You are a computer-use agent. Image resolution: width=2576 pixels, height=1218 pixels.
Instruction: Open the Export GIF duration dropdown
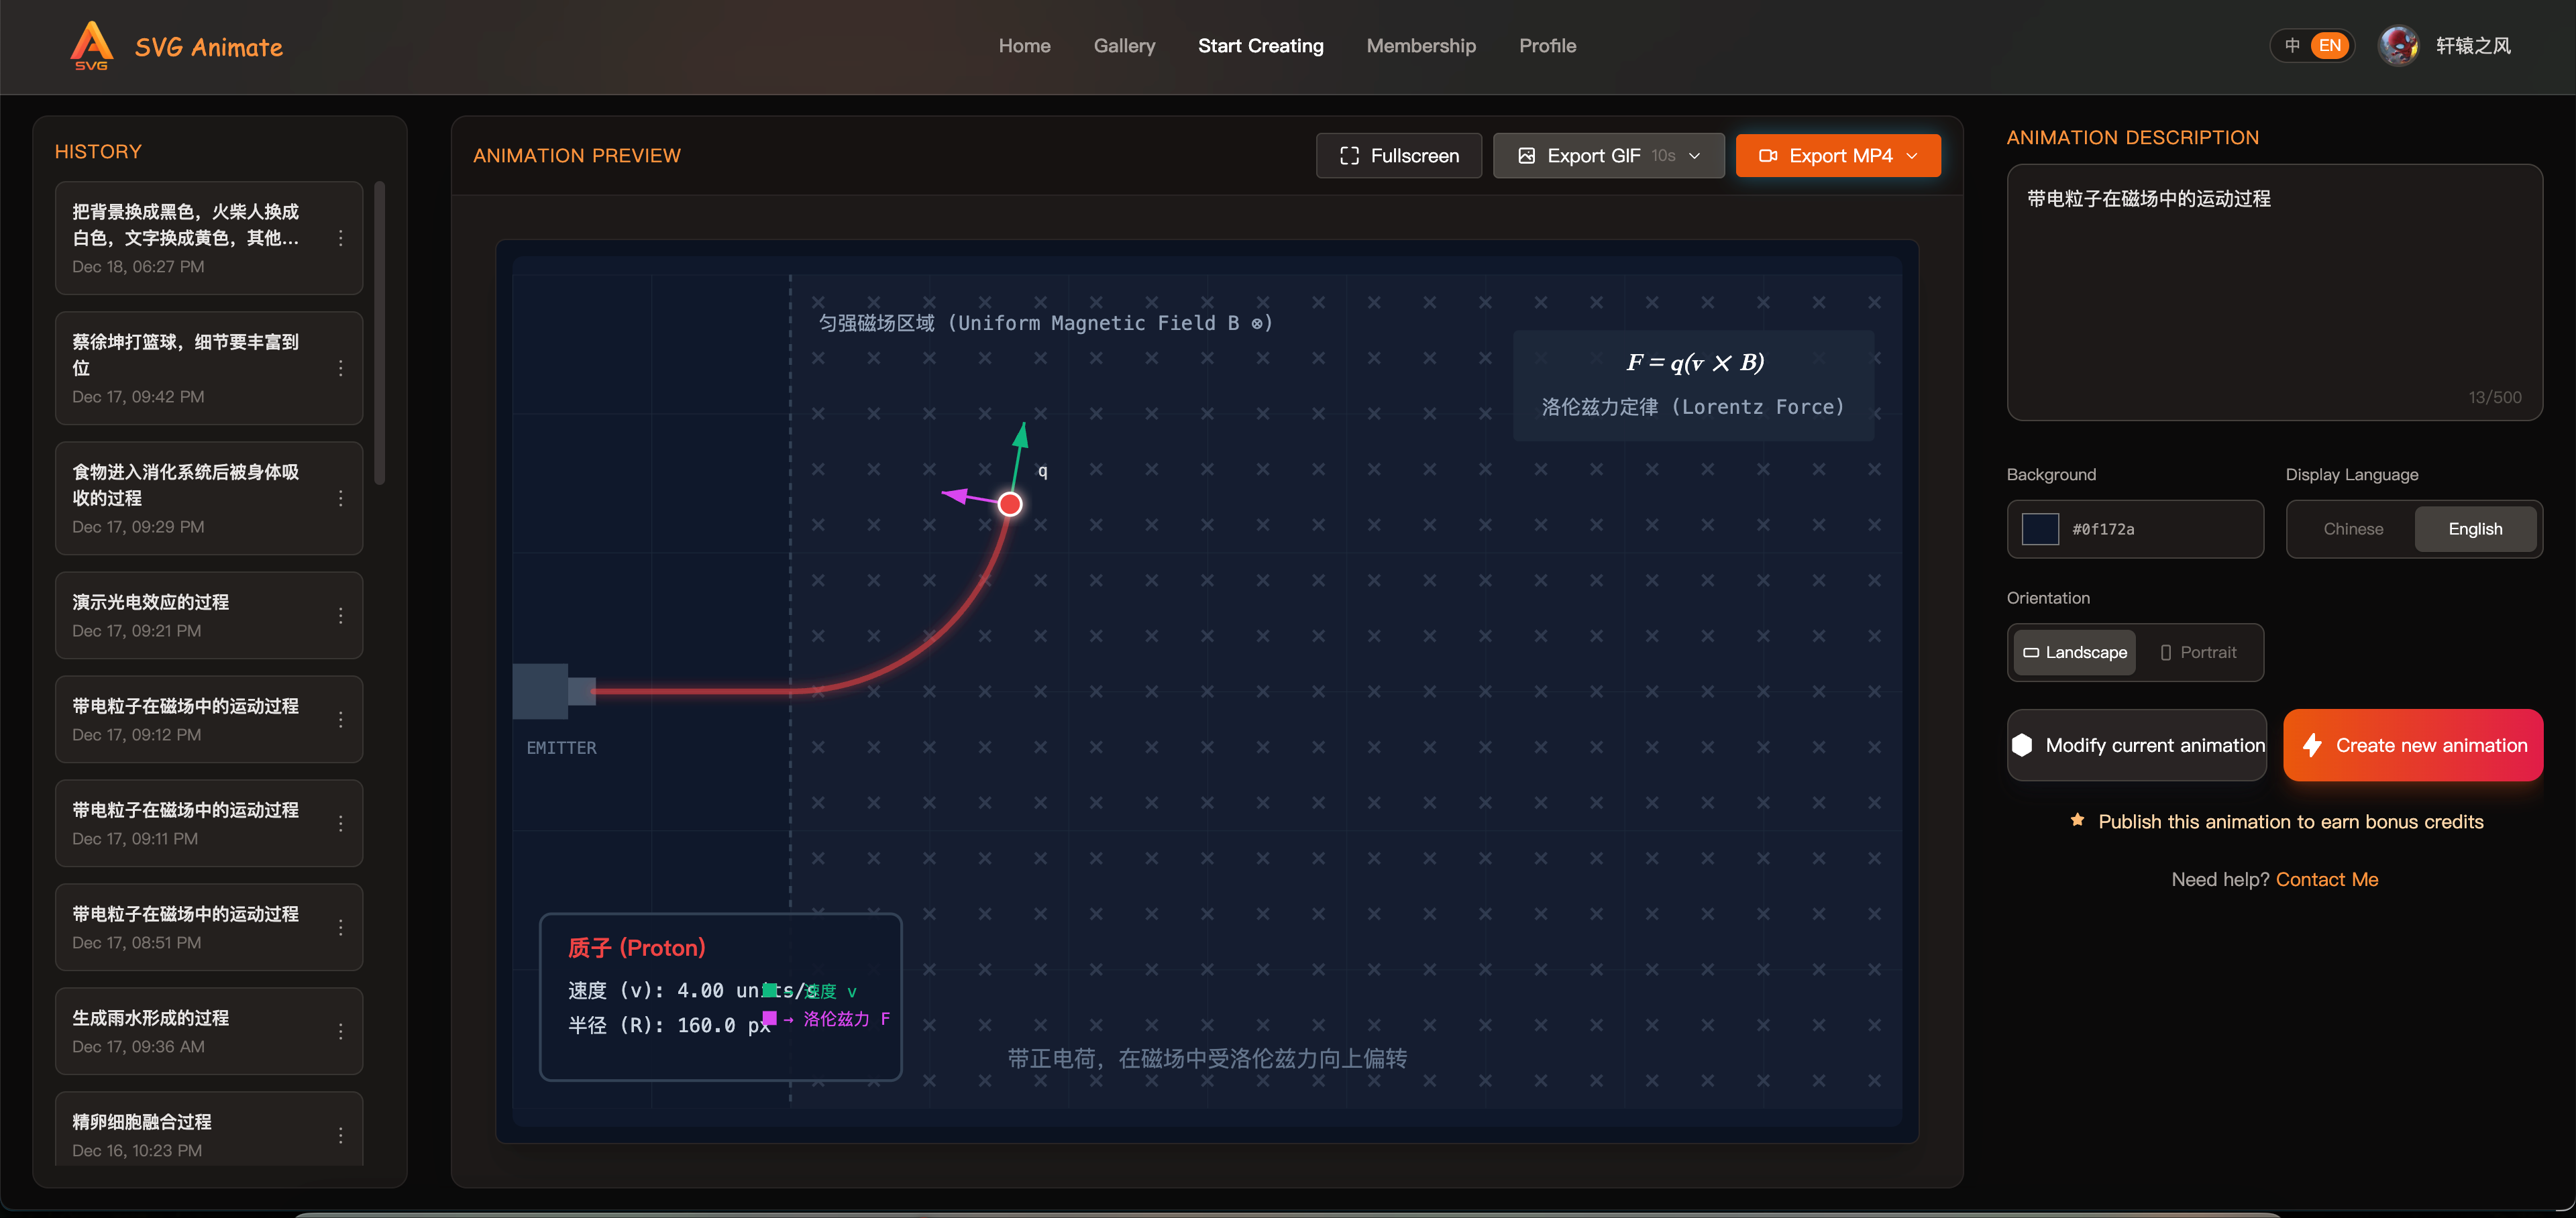pyautogui.click(x=1694, y=155)
